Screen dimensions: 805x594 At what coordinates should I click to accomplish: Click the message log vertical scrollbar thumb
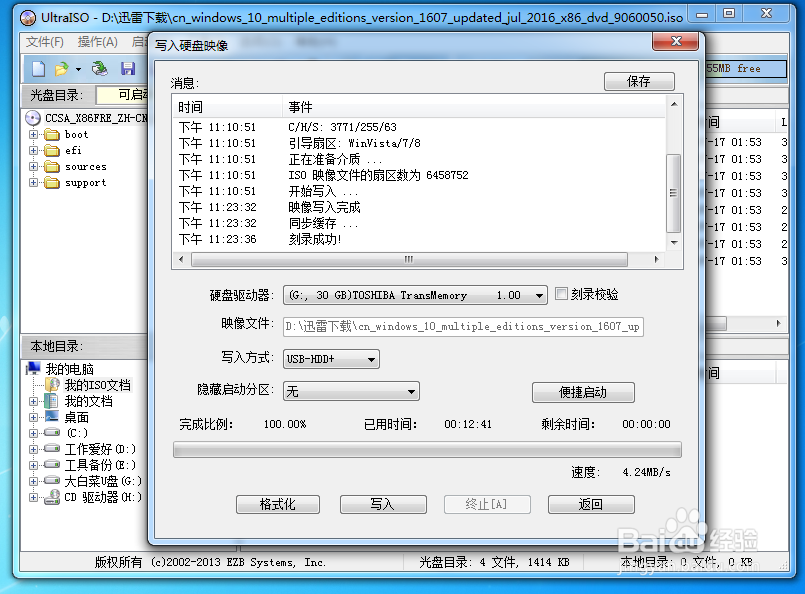point(674,193)
